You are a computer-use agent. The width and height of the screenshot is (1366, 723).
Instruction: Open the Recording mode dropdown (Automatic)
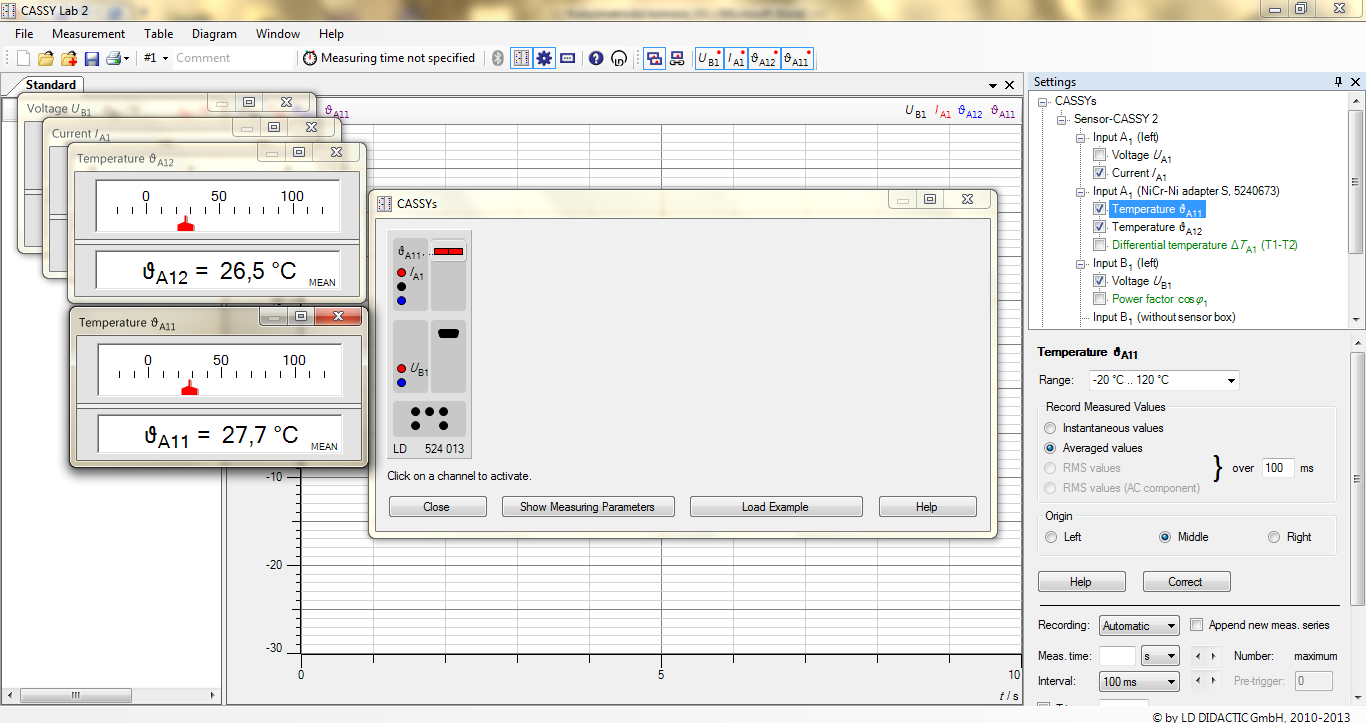tap(1139, 626)
